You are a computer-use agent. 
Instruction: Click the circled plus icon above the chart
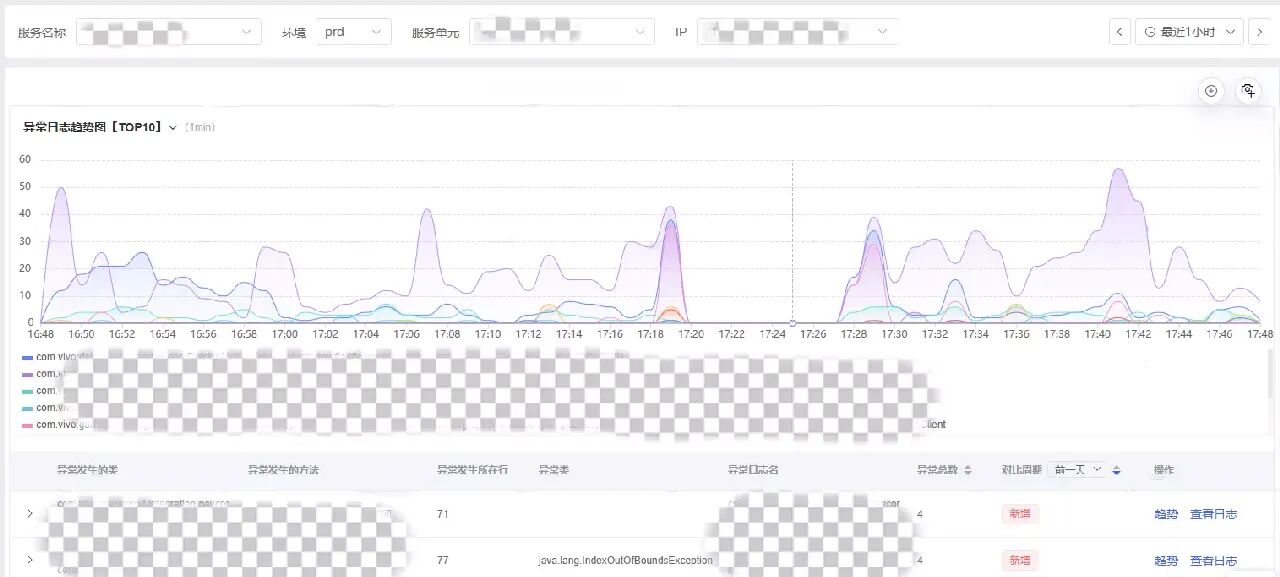tap(1211, 91)
